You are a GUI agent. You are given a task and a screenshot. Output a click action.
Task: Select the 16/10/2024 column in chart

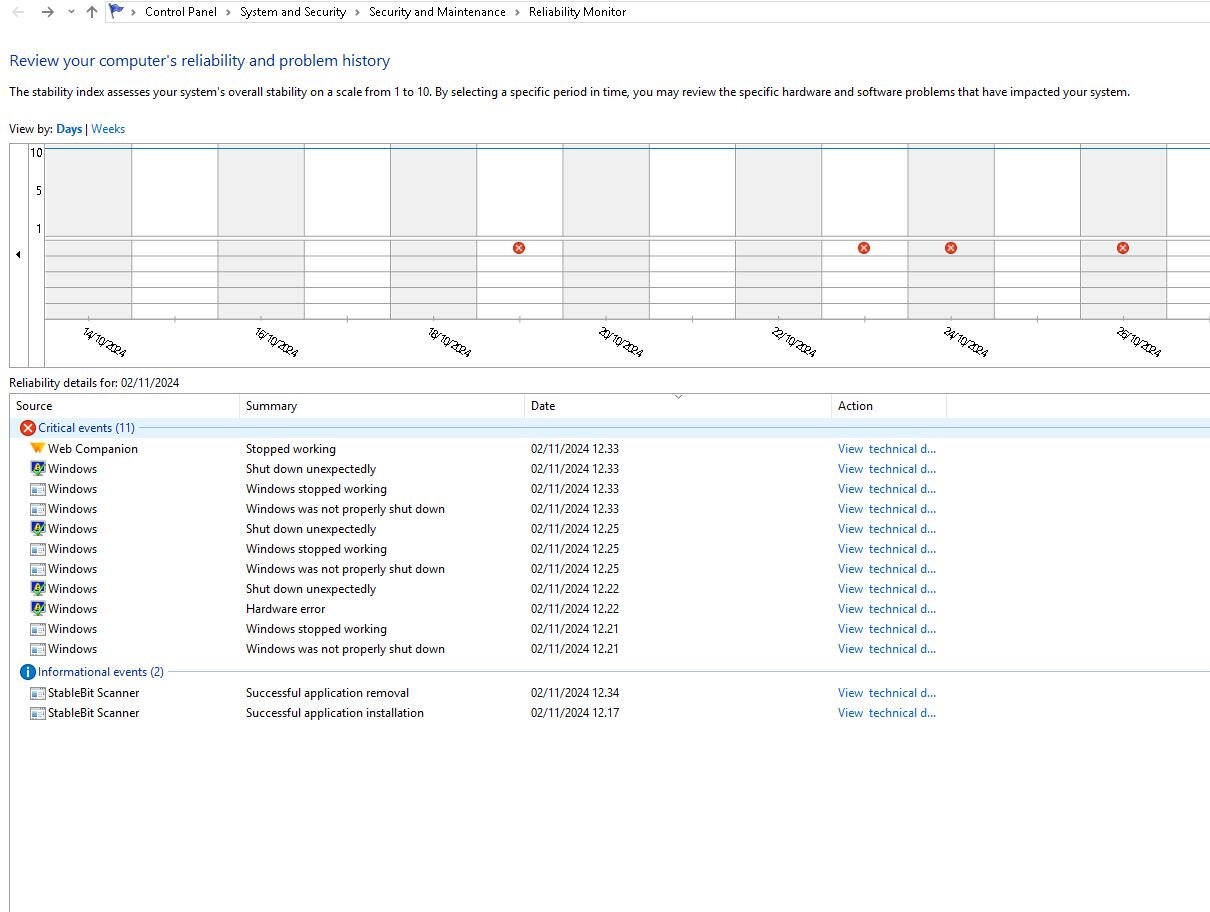pos(261,232)
